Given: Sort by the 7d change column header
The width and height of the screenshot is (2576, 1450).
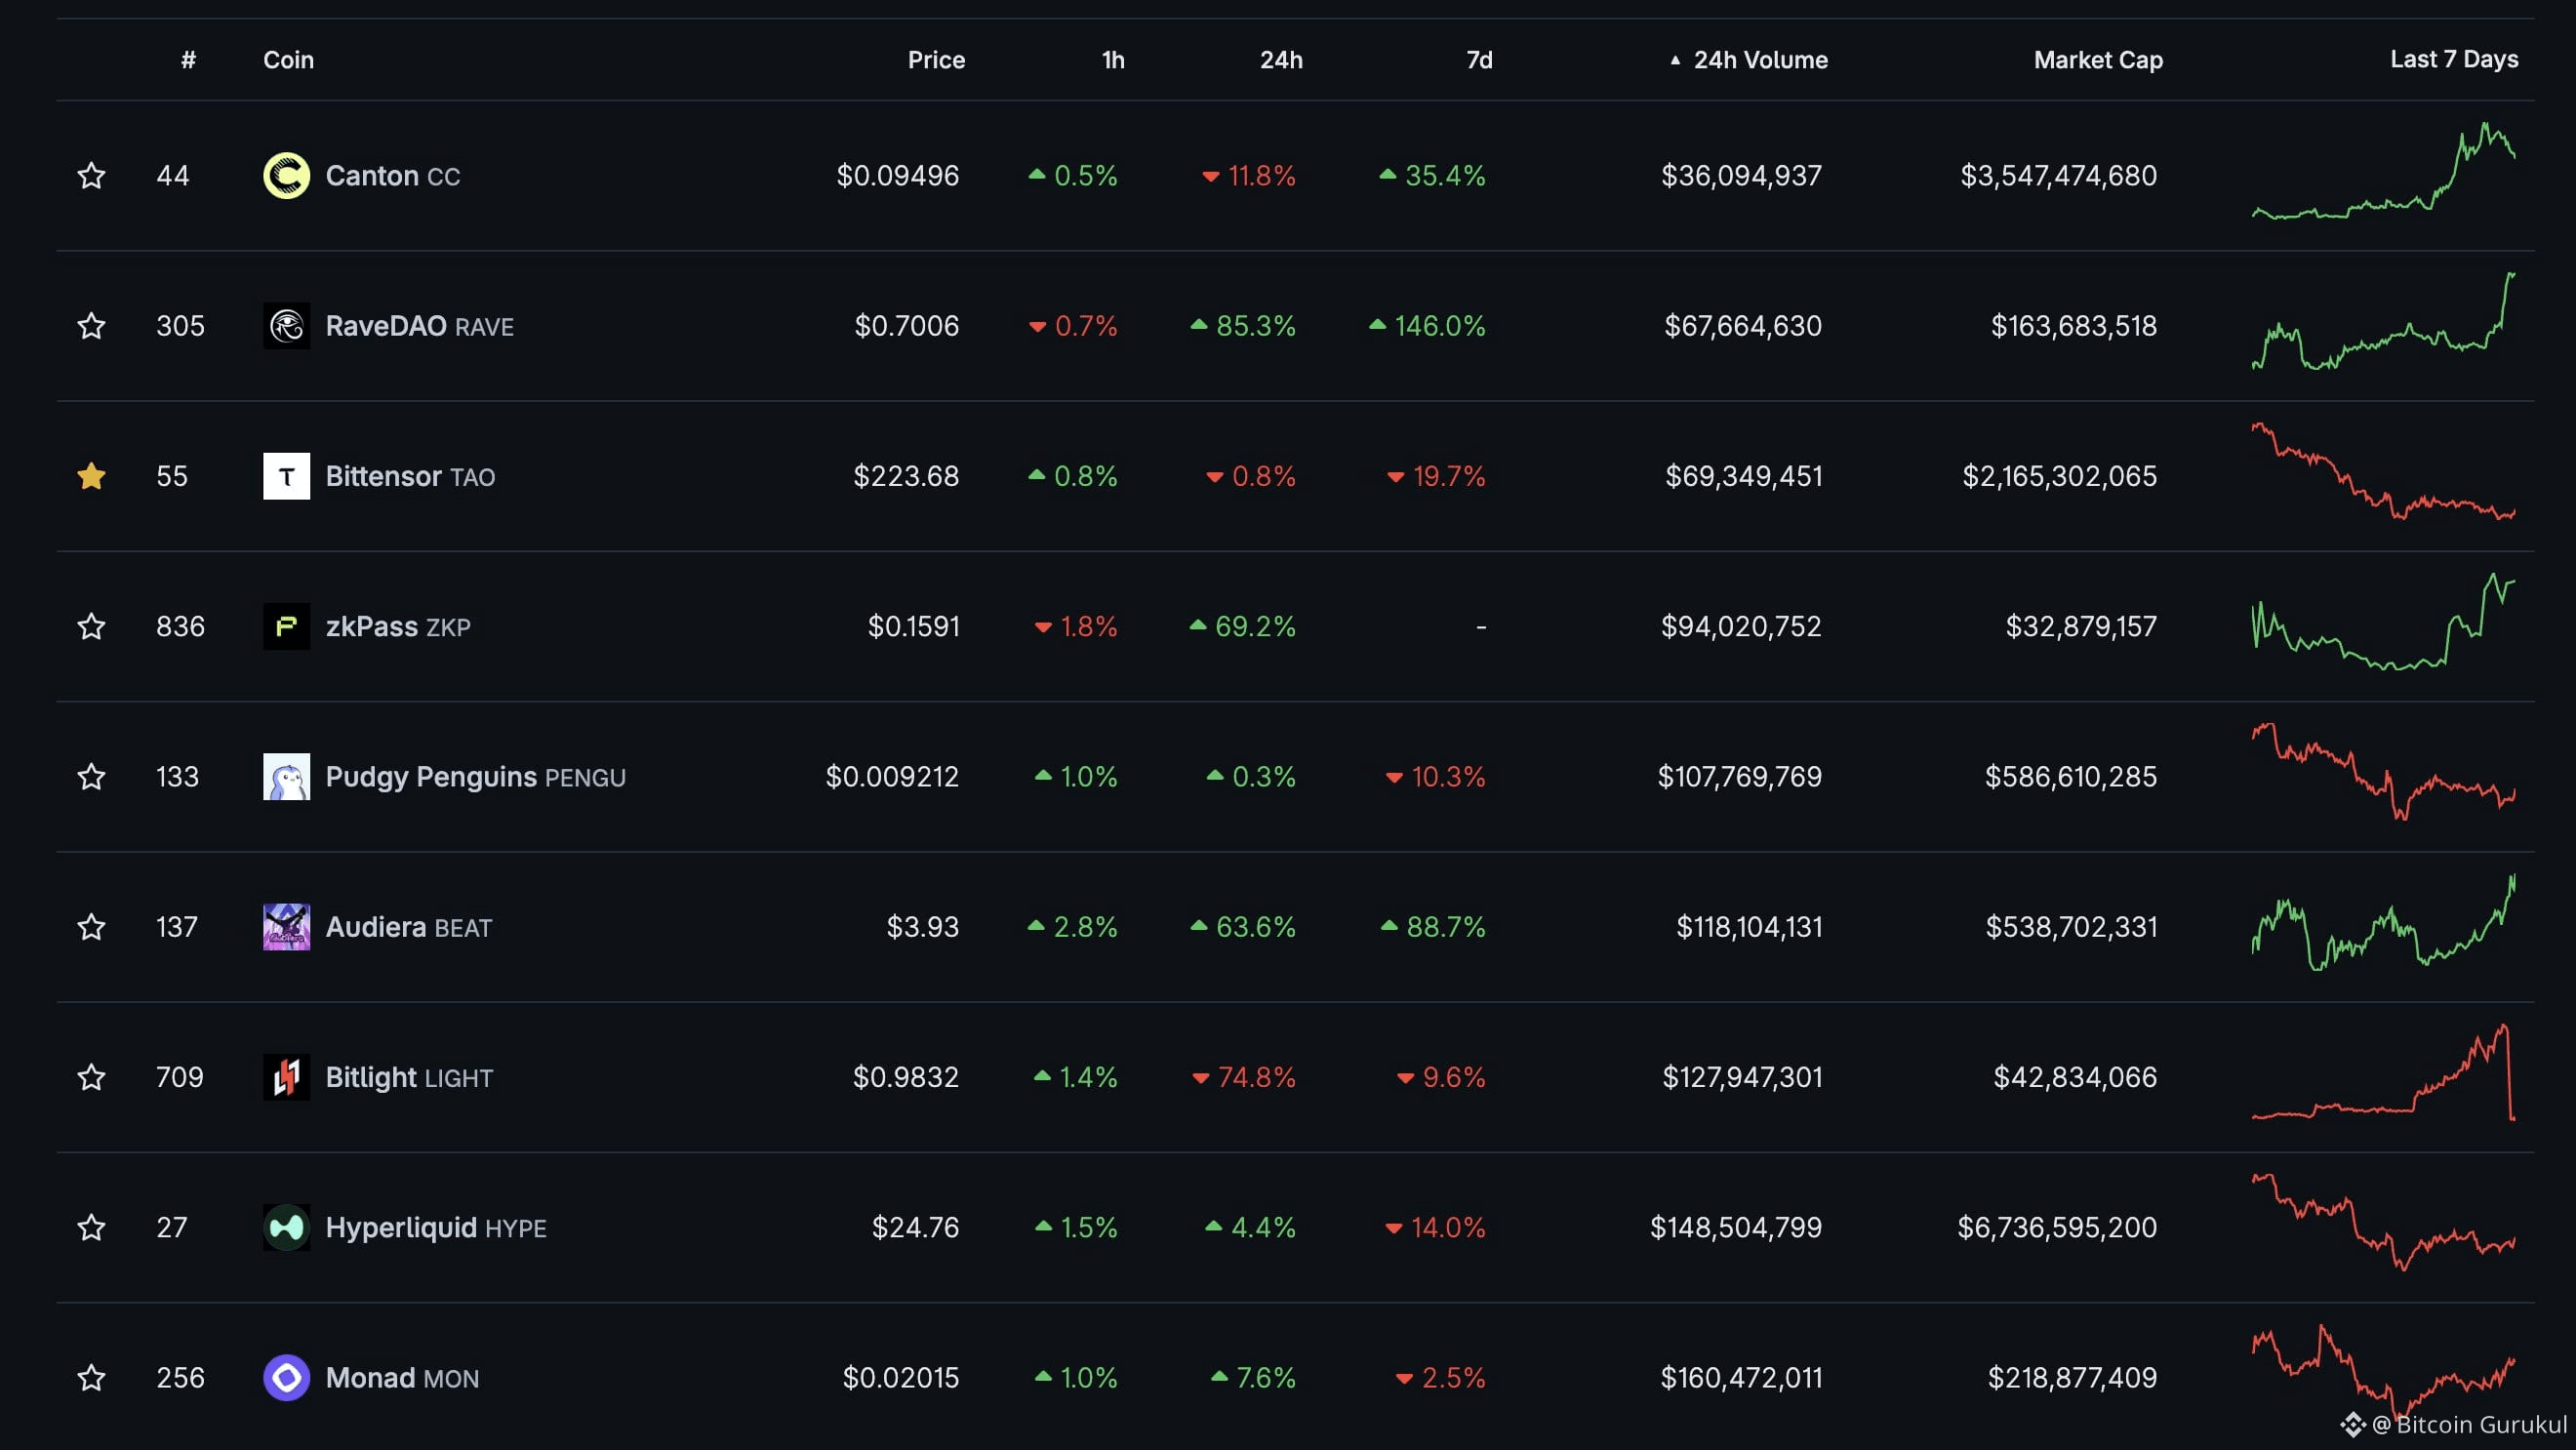Looking at the screenshot, I should click(1478, 60).
